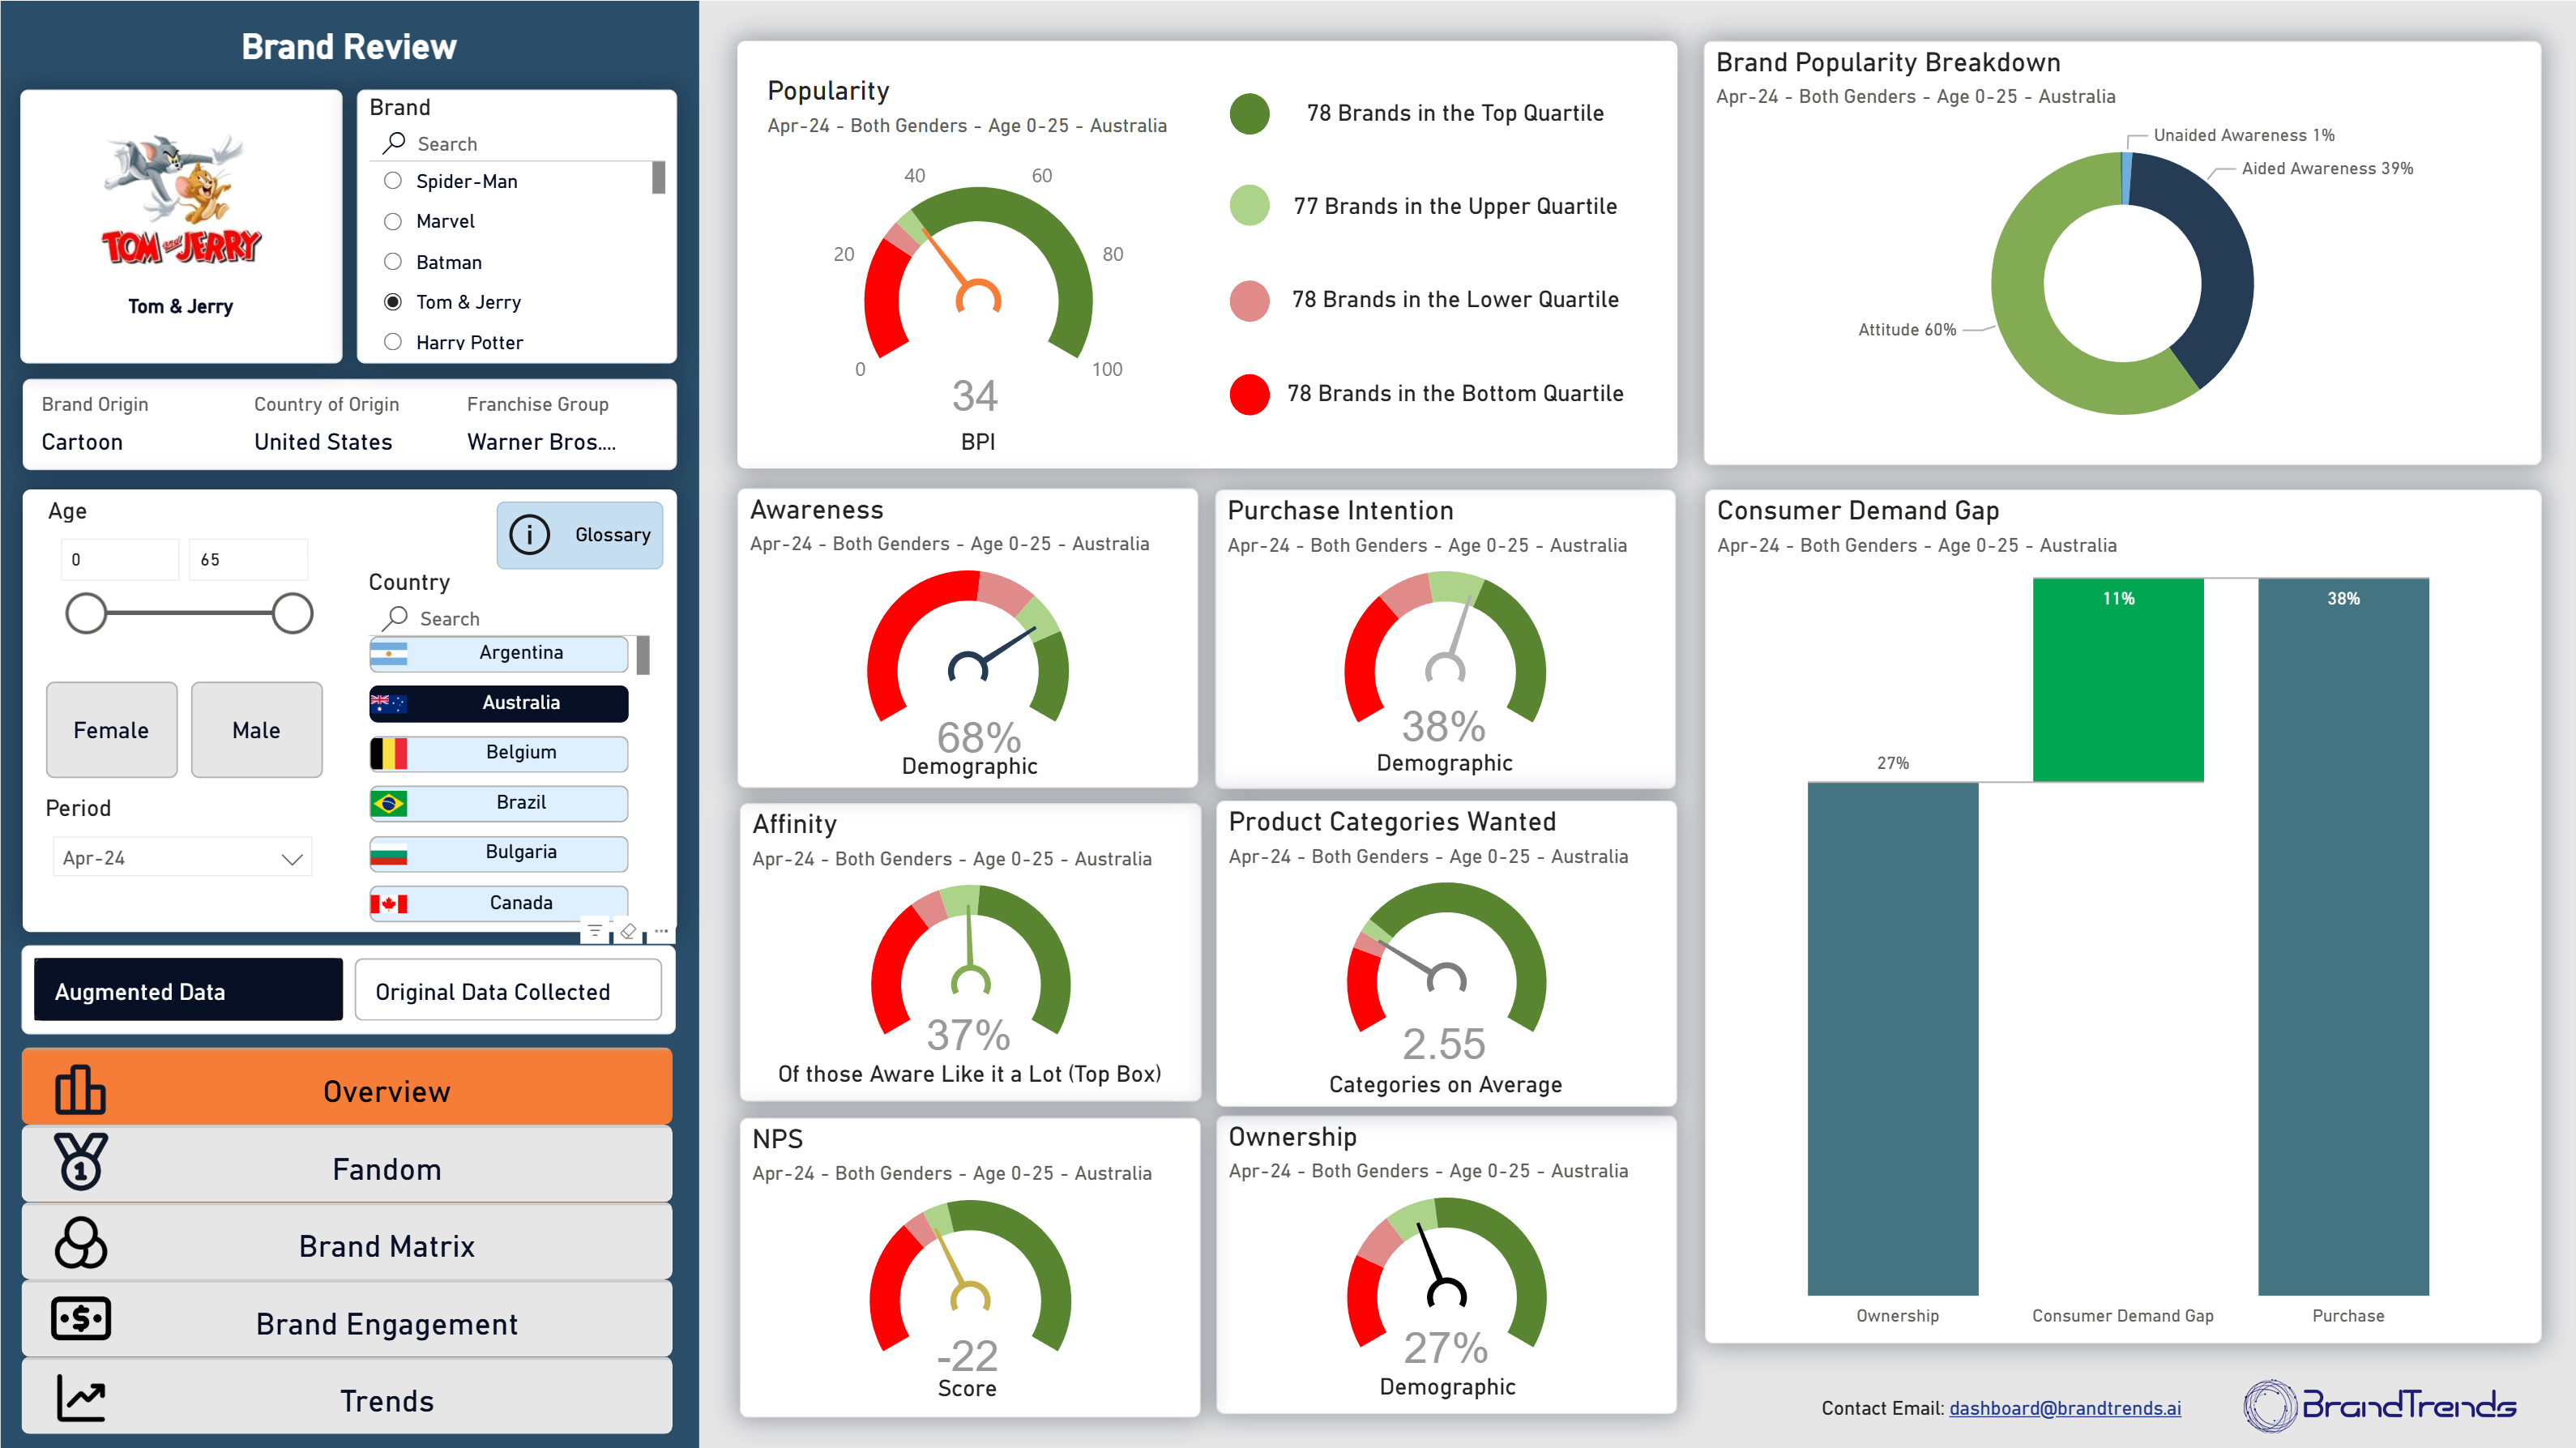Click the Country list scrollbar thumb
The height and width of the screenshot is (1448, 2576).
pos(643,655)
